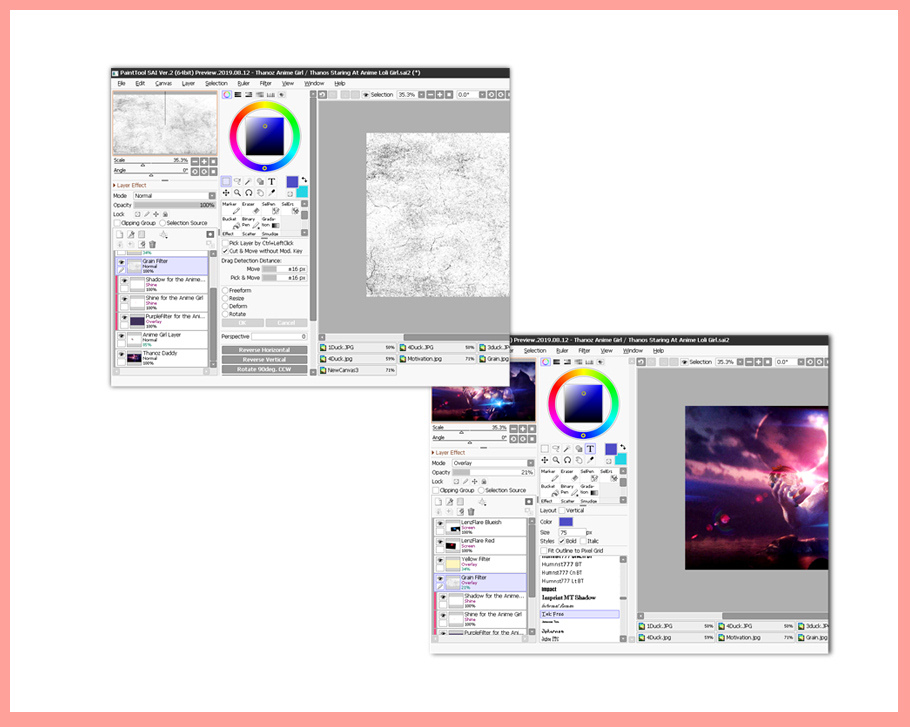910x727 pixels.
Task: Uncheck Cut & Move without Mod. Key
Action: point(225,251)
